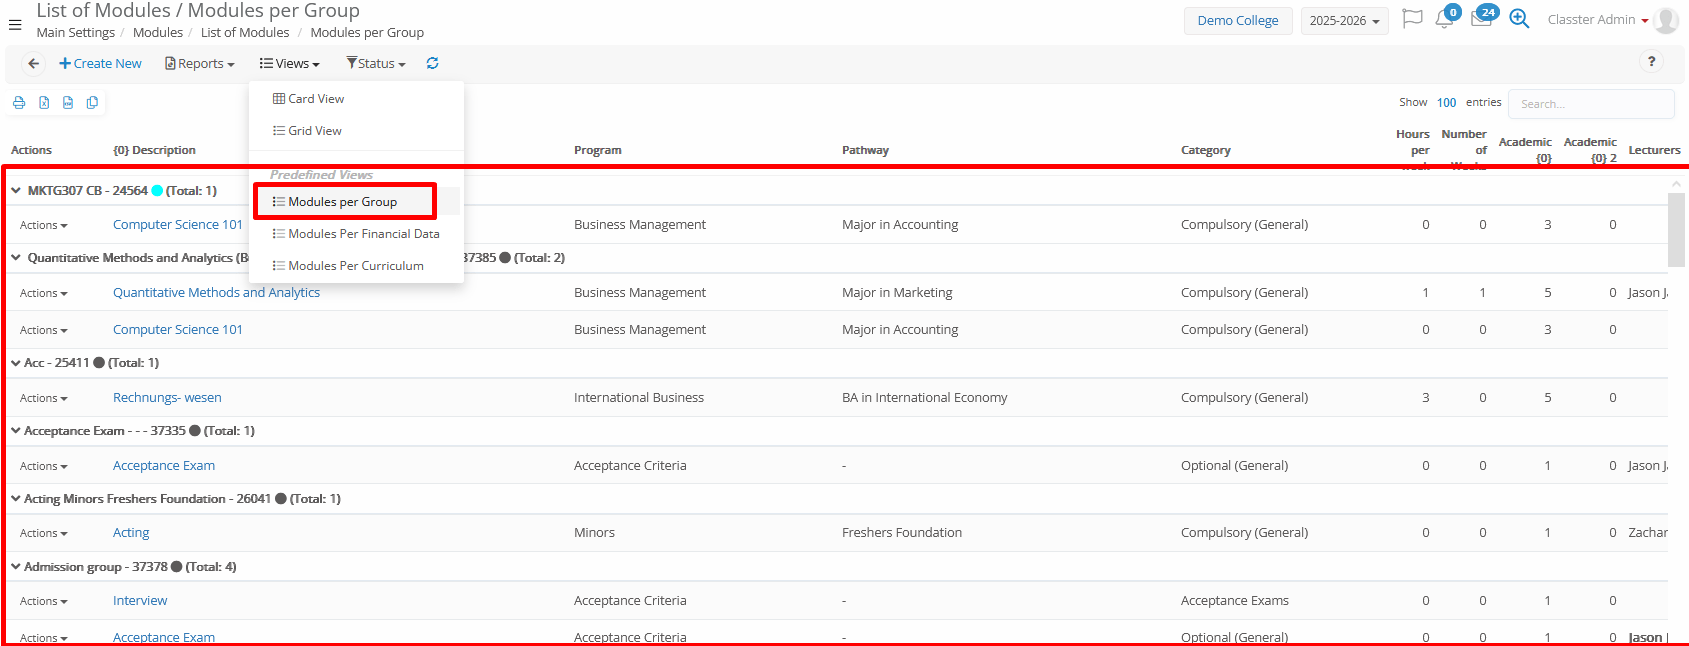The width and height of the screenshot is (1689, 646).
Task: Refresh the modules list
Action: [x=432, y=64]
